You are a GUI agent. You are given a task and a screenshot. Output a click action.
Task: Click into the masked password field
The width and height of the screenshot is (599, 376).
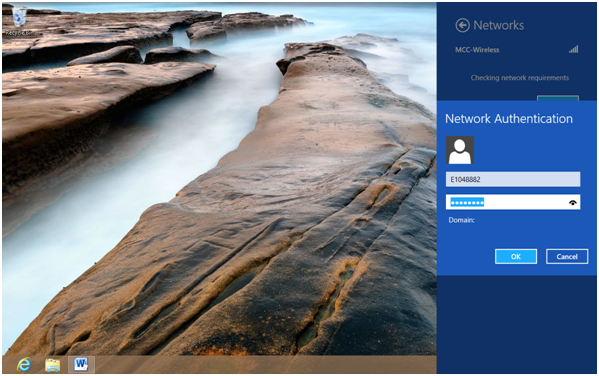(x=513, y=202)
